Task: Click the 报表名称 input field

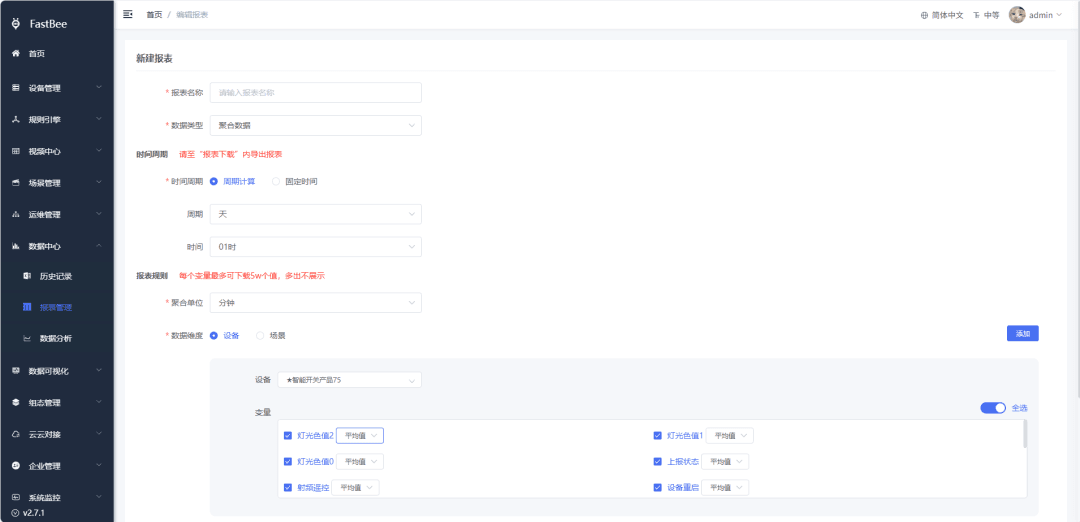Action: click(315, 92)
